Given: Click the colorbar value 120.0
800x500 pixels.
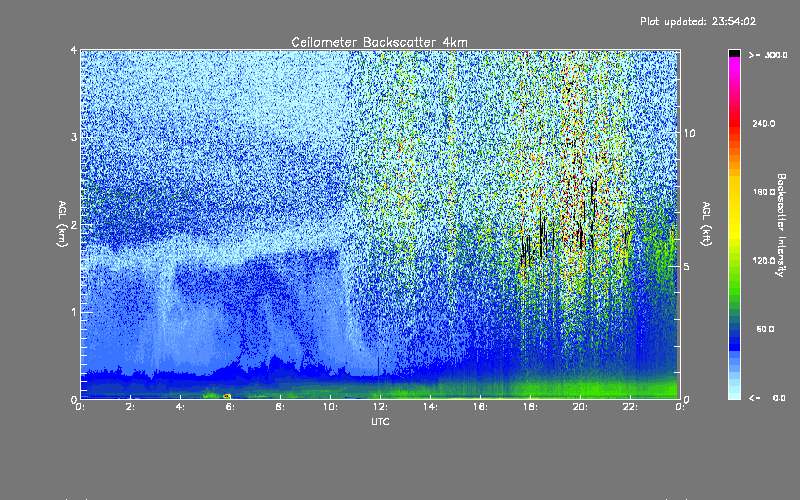Looking at the screenshot, I should (x=764, y=261).
